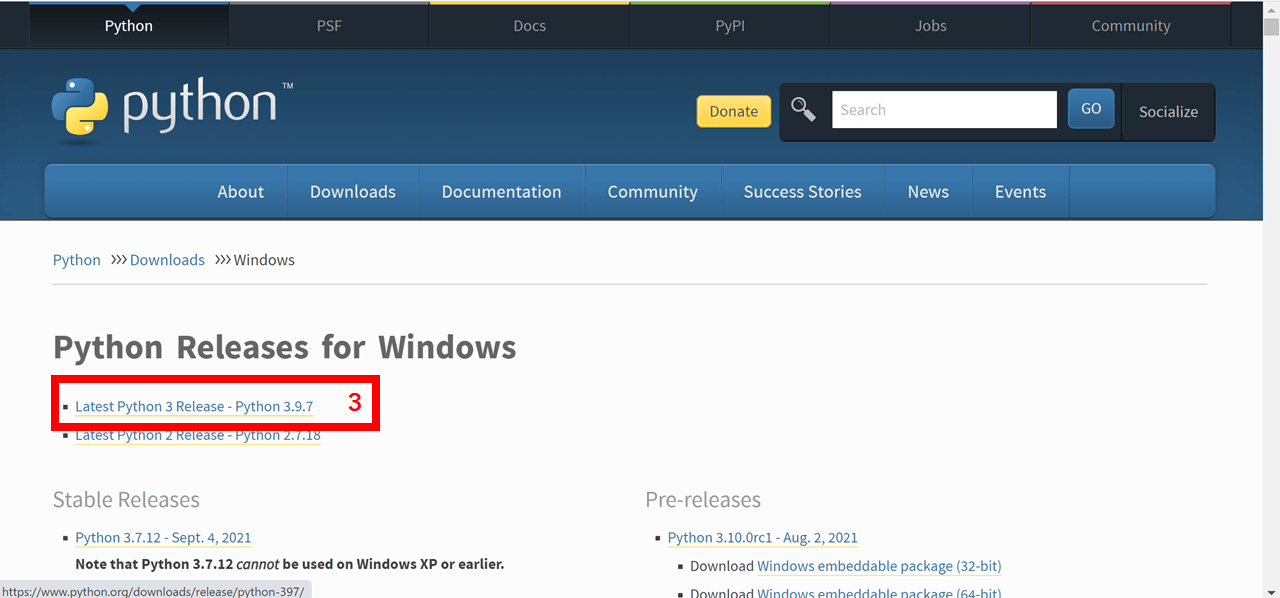
Task: Open the About navigation menu
Action: [x=241, y=192]
